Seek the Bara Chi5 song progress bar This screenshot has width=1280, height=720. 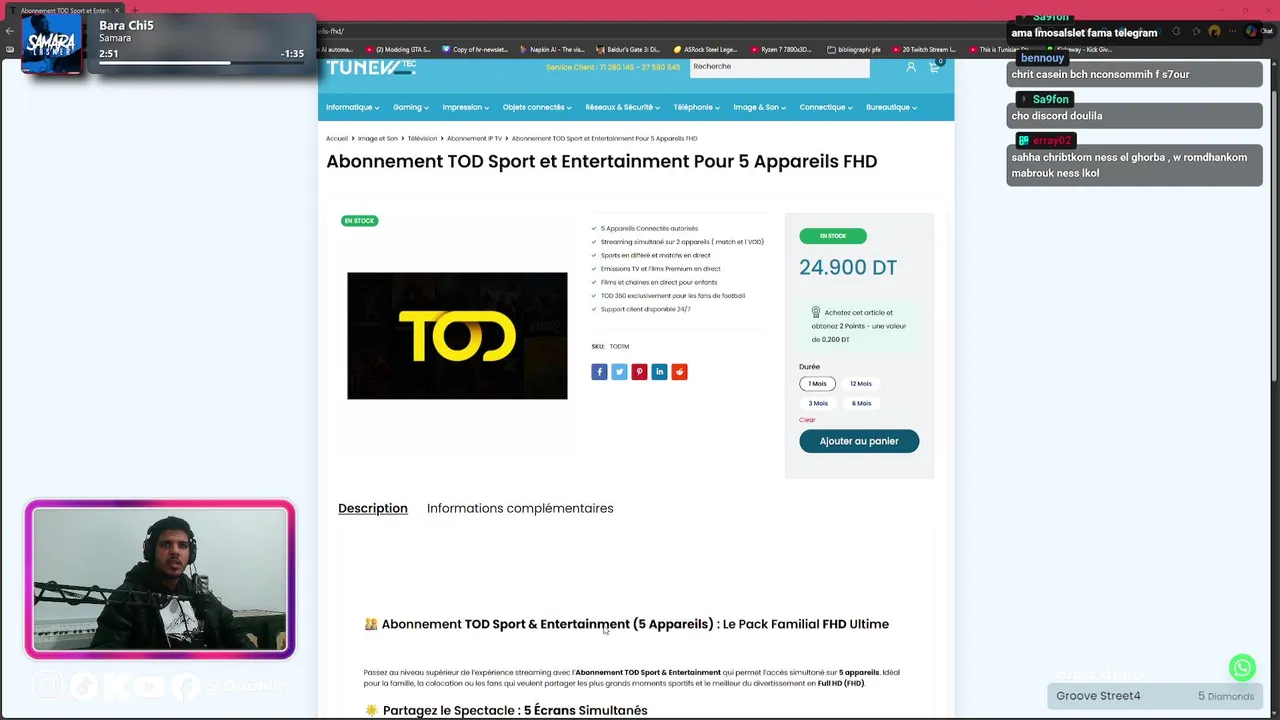[x=202, y=63]
